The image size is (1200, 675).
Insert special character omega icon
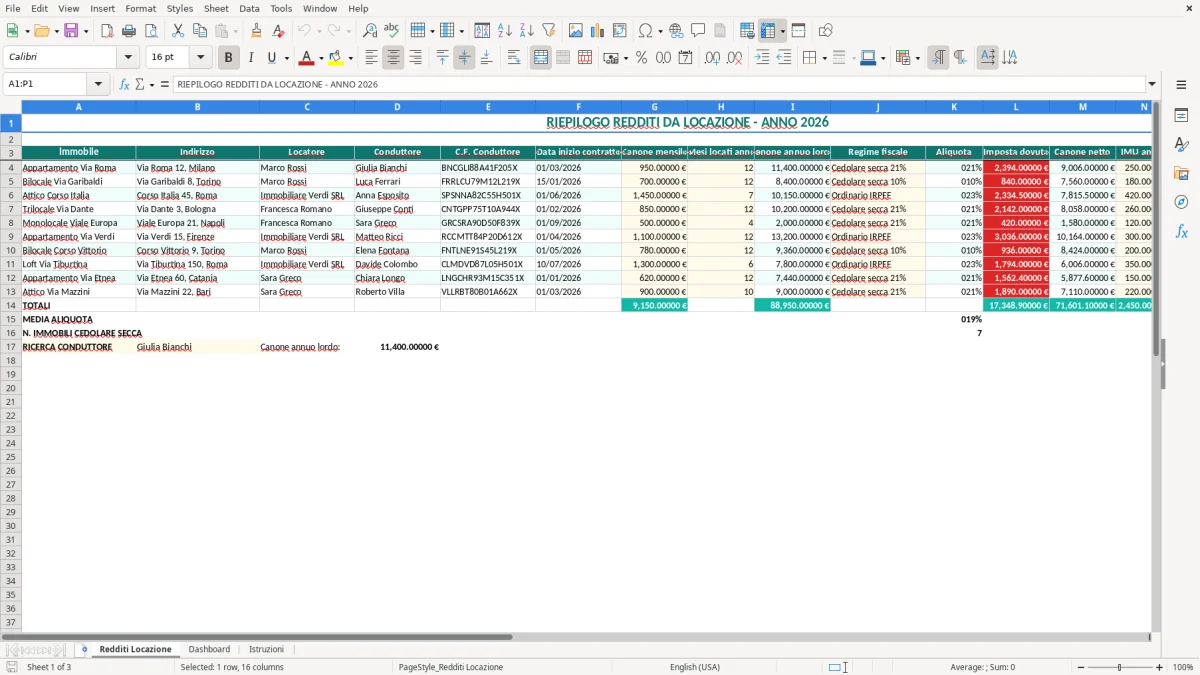click(645, 31)
